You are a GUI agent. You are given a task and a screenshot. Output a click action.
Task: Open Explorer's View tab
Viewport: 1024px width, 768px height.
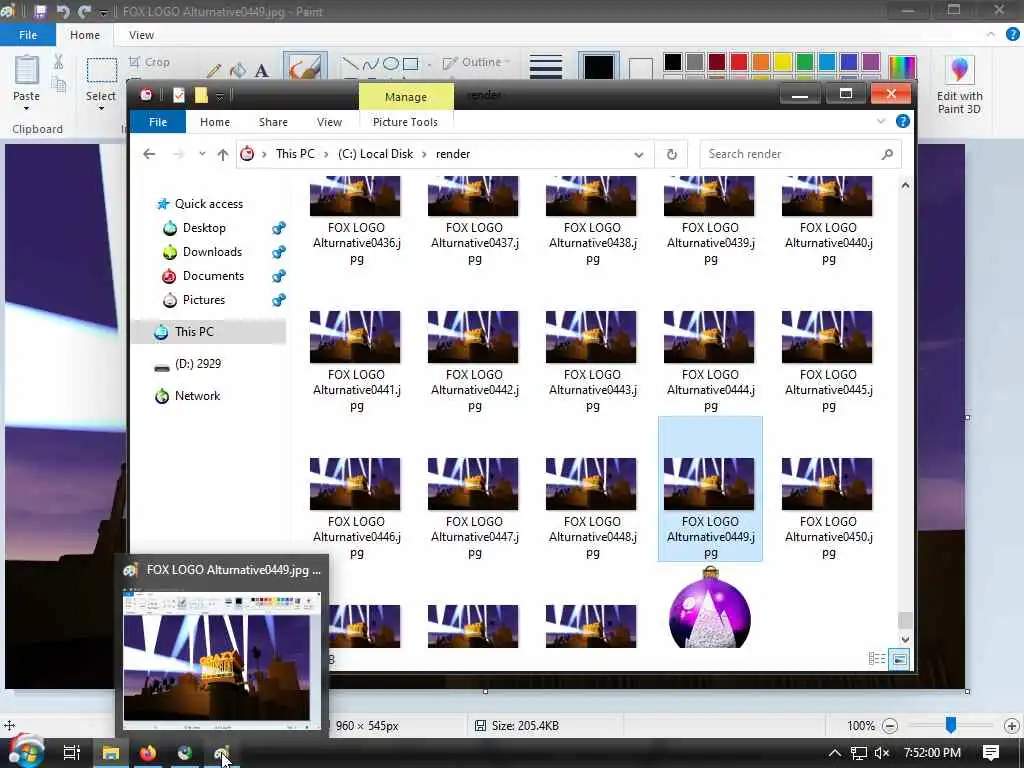[x=329, y=122]
